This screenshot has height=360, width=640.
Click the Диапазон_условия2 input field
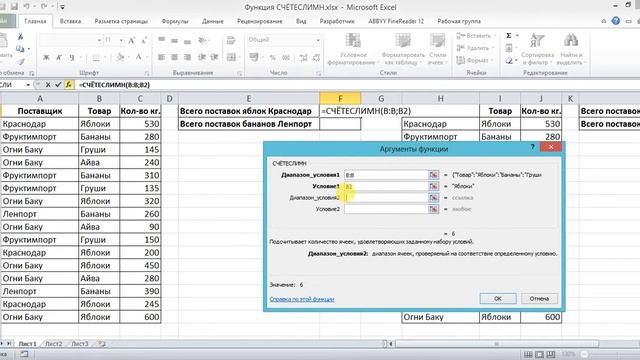pos(386,198)
